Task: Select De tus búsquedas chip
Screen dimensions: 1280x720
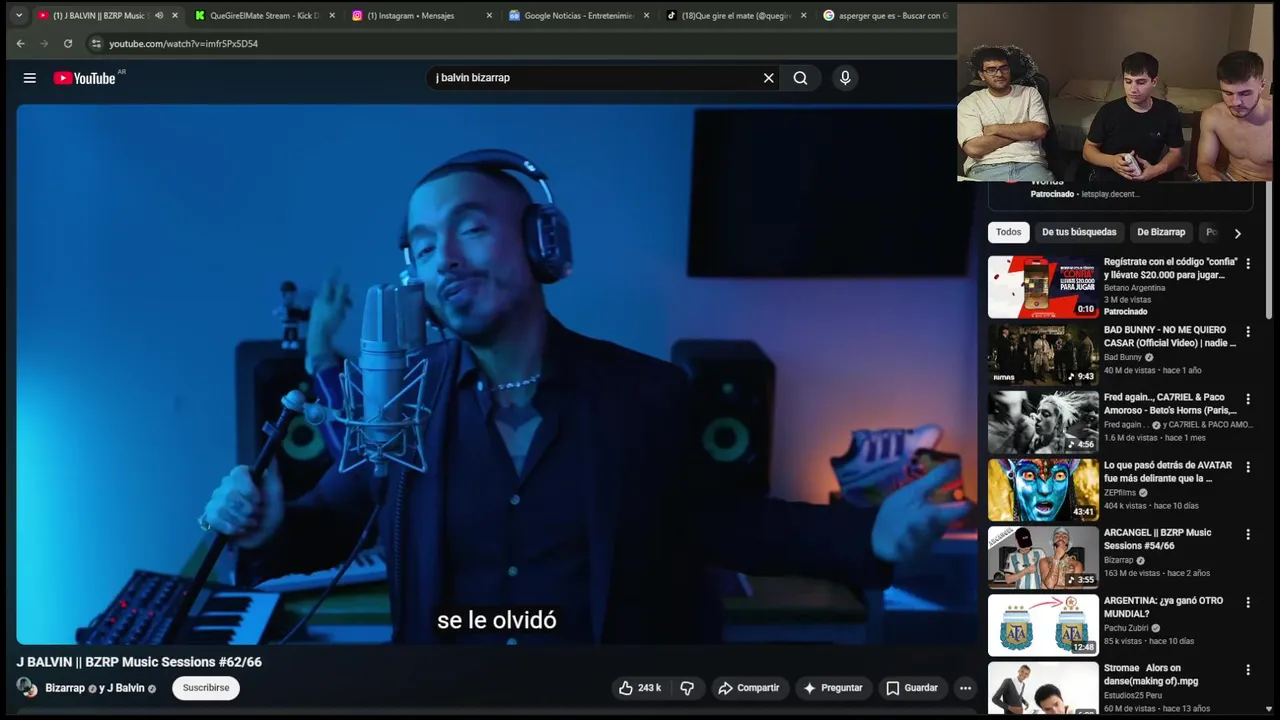Action: (x=1079, y=232)
